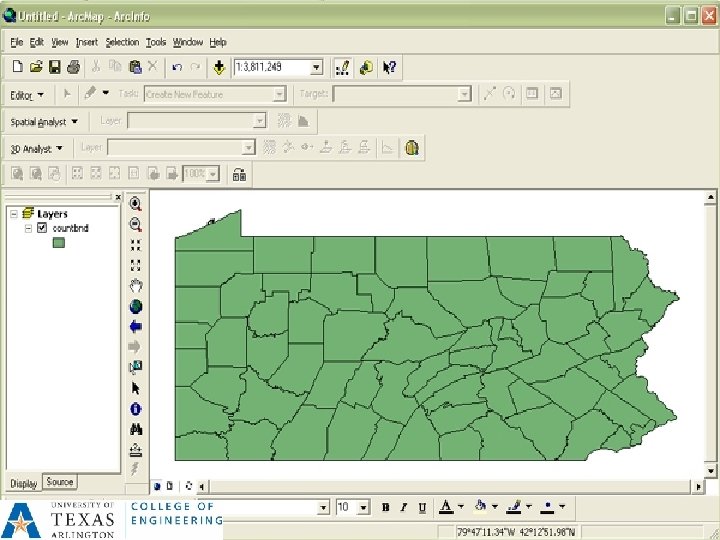This screenshot has height=540, width=720.
Task: Click the green countbnd symbol swatch
Action: 59,242
